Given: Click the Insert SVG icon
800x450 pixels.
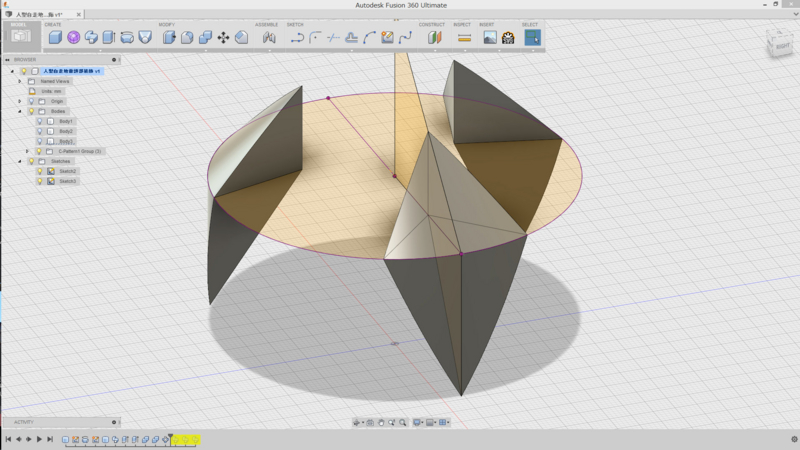Looking at the screenshot, I should pos(508,37).
